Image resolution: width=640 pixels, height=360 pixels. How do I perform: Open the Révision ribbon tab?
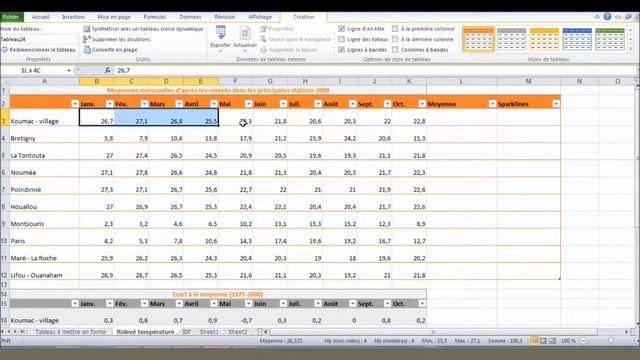[x=224, y=17]
